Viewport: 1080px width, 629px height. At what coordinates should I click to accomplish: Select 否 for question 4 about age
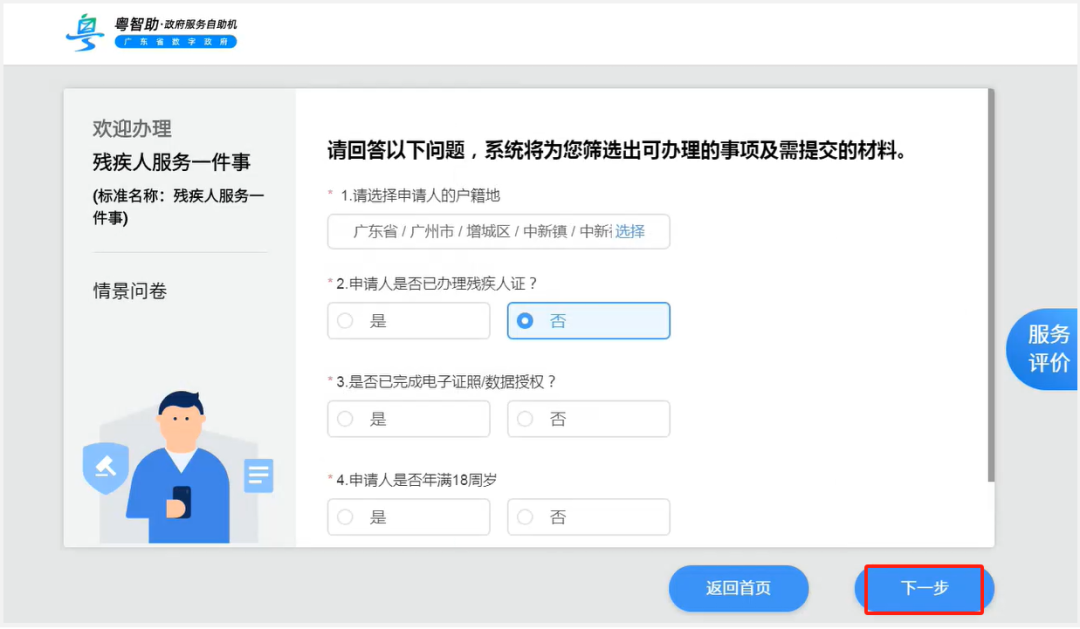(x=588, y=516)
